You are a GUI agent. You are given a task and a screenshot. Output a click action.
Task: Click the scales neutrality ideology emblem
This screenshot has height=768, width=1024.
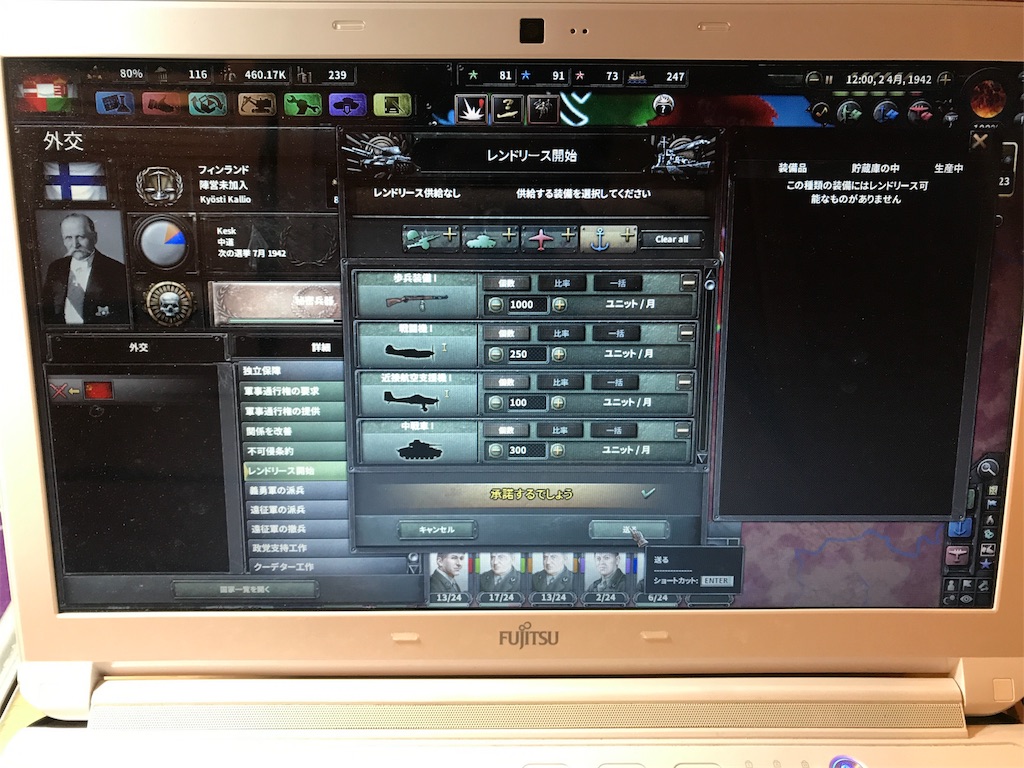coord(159,185)
